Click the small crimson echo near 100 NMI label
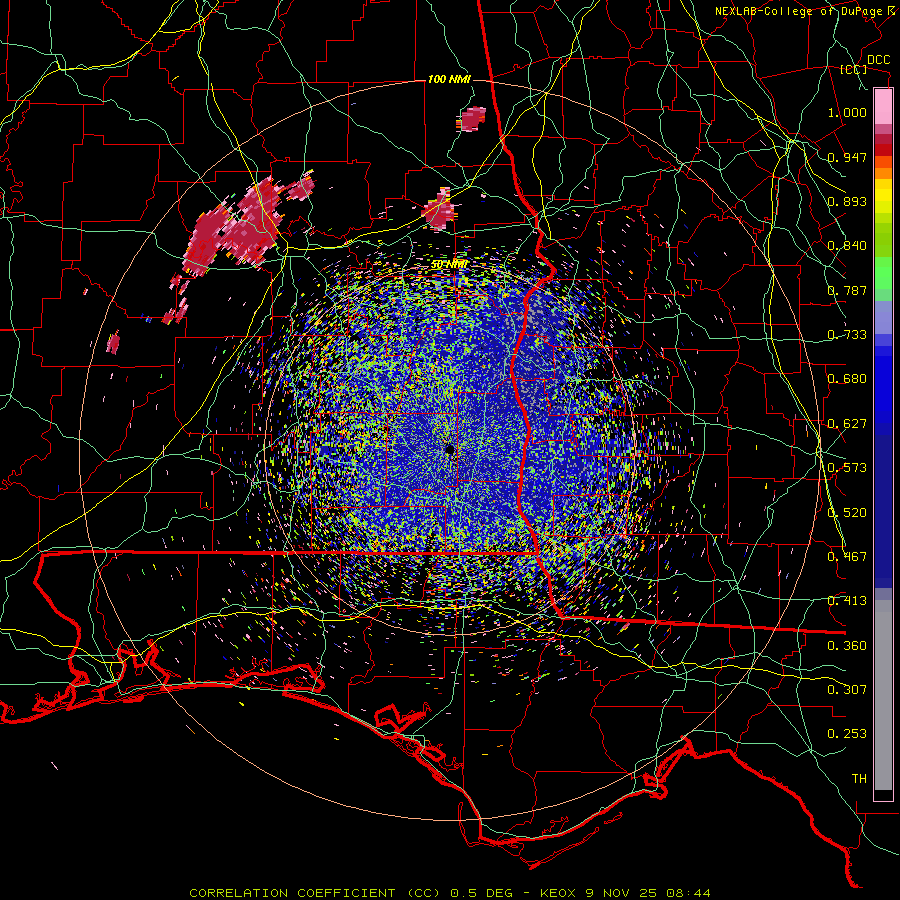 (473, 119)
